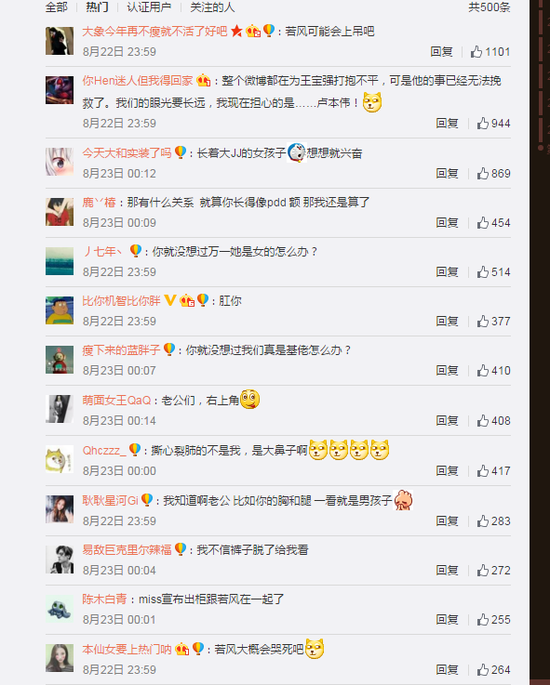Select the 全部 comments tab
Screen dimensions: 550x685
point(56,7)
